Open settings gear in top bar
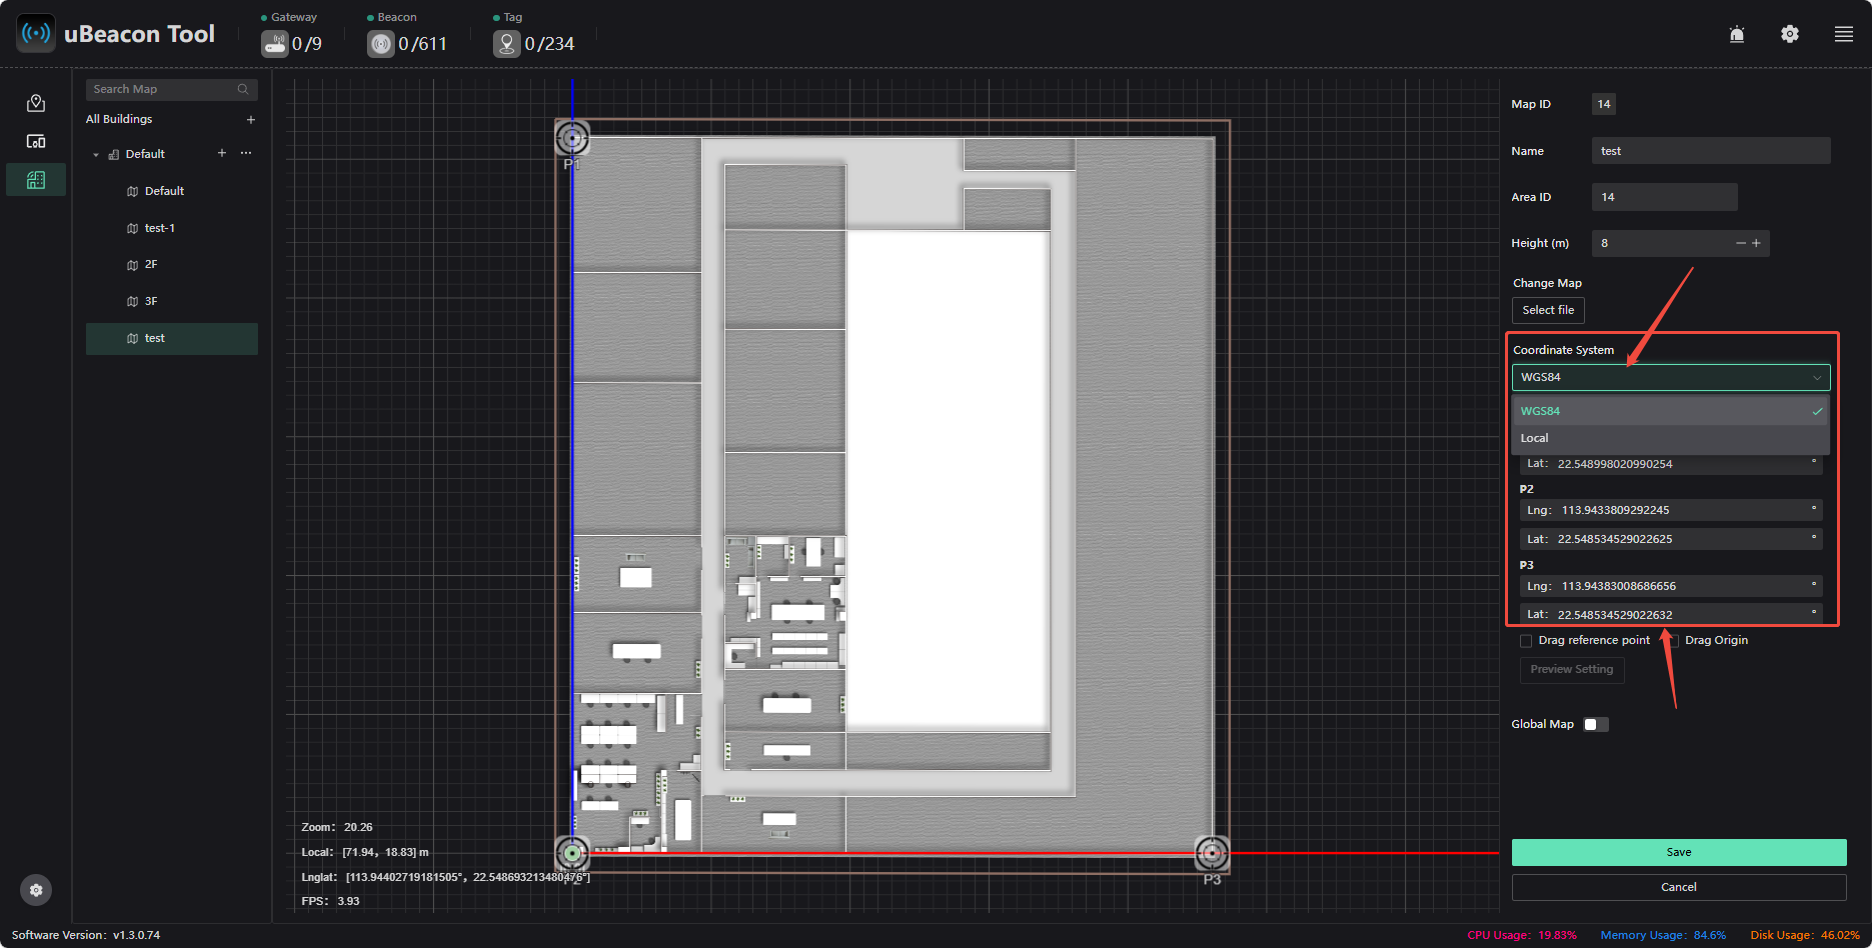The height and width of the screenshot is (948, 1872). (x=1790, y=34)
